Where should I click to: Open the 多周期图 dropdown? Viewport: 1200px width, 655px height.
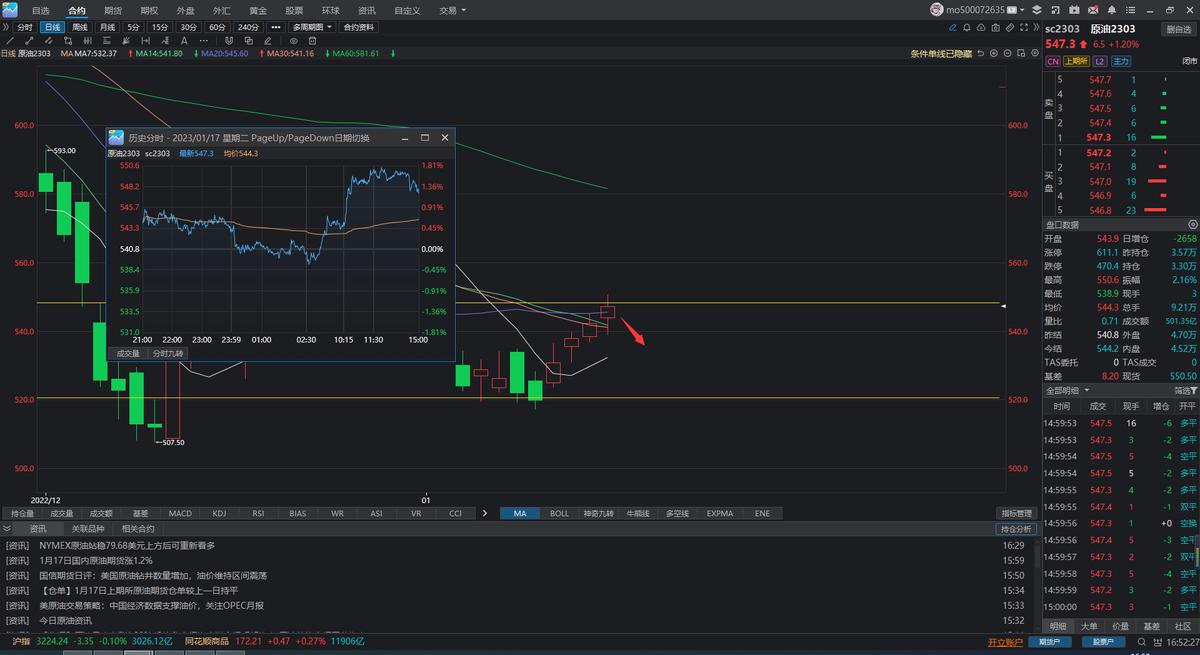point(312,27)
